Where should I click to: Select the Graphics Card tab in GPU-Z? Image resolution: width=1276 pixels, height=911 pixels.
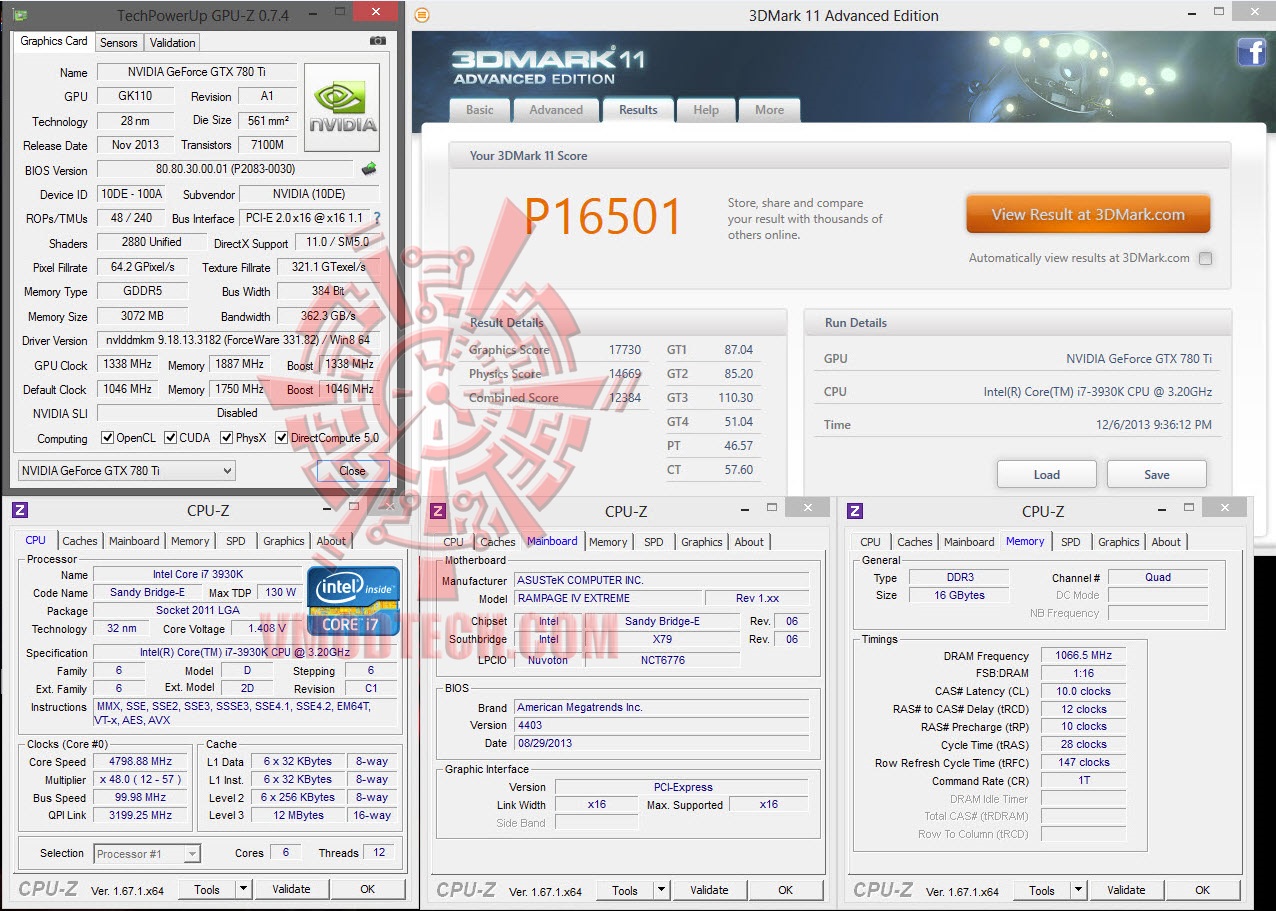click(x=54, y=41)
